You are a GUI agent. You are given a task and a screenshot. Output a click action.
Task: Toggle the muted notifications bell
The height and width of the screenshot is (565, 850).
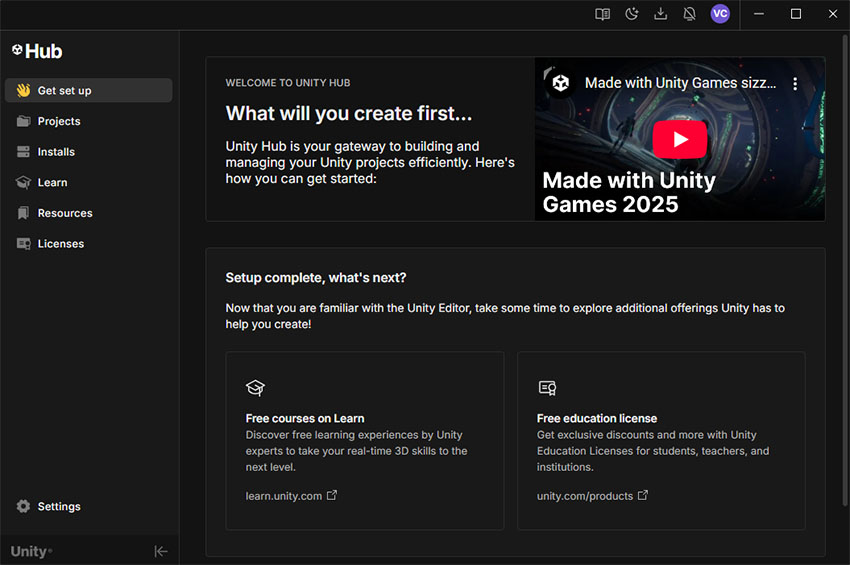coord(689,14)
